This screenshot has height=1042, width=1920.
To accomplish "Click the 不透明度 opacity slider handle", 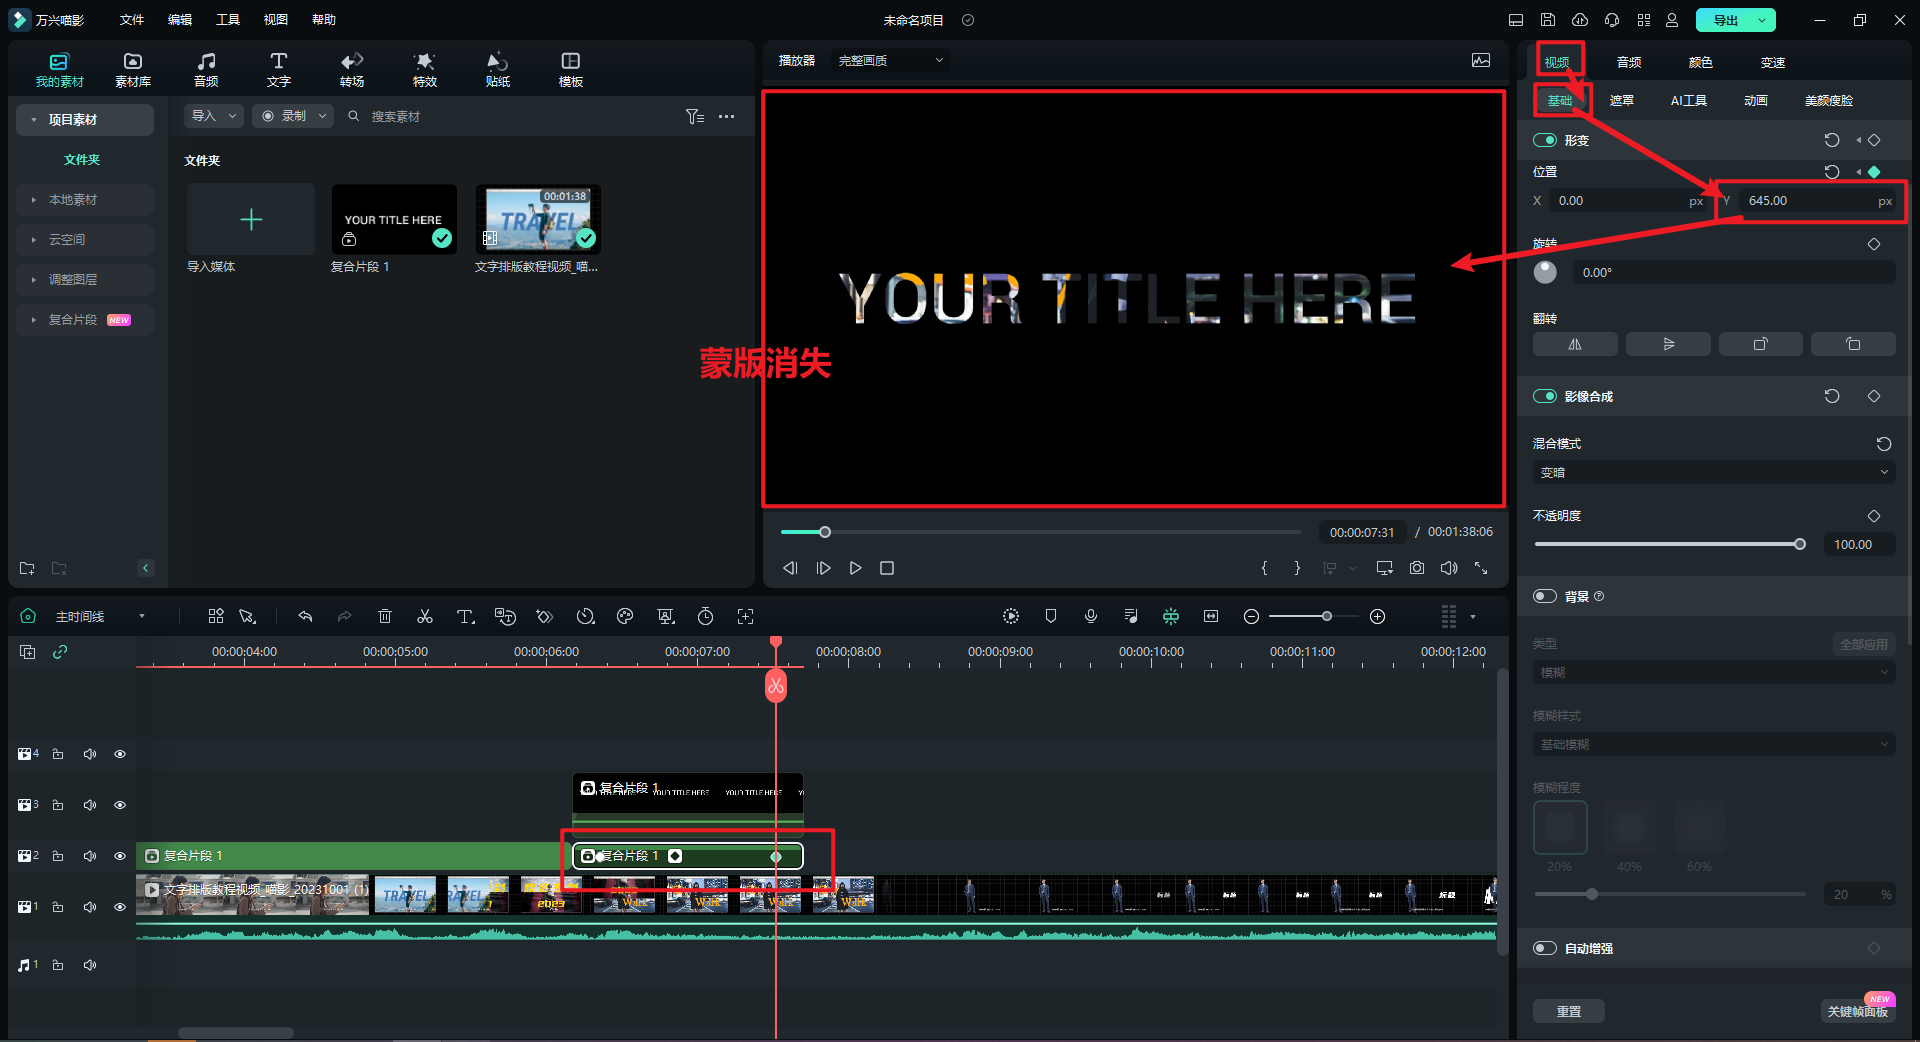I will click(1800, 545).
